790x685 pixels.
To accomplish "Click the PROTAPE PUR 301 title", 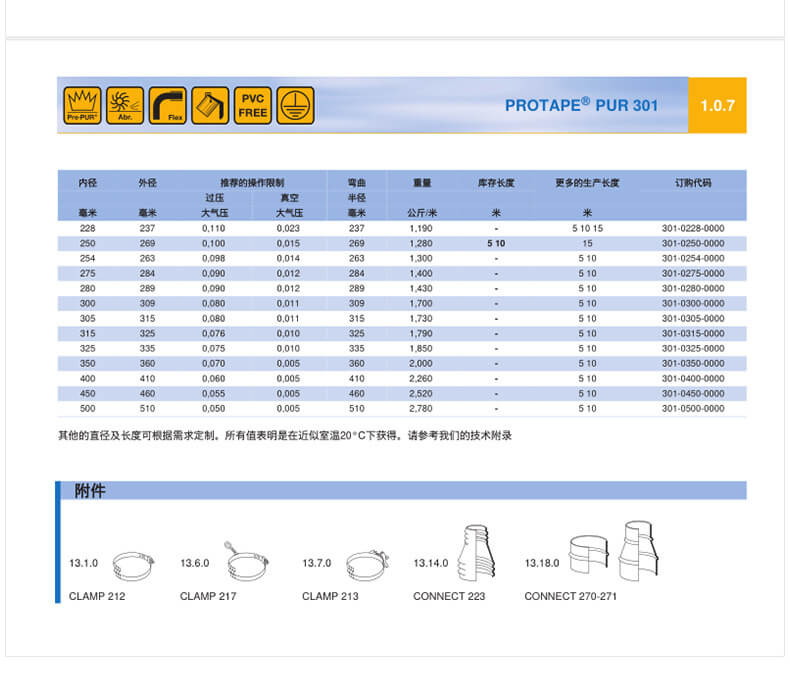I will [581, 105].
